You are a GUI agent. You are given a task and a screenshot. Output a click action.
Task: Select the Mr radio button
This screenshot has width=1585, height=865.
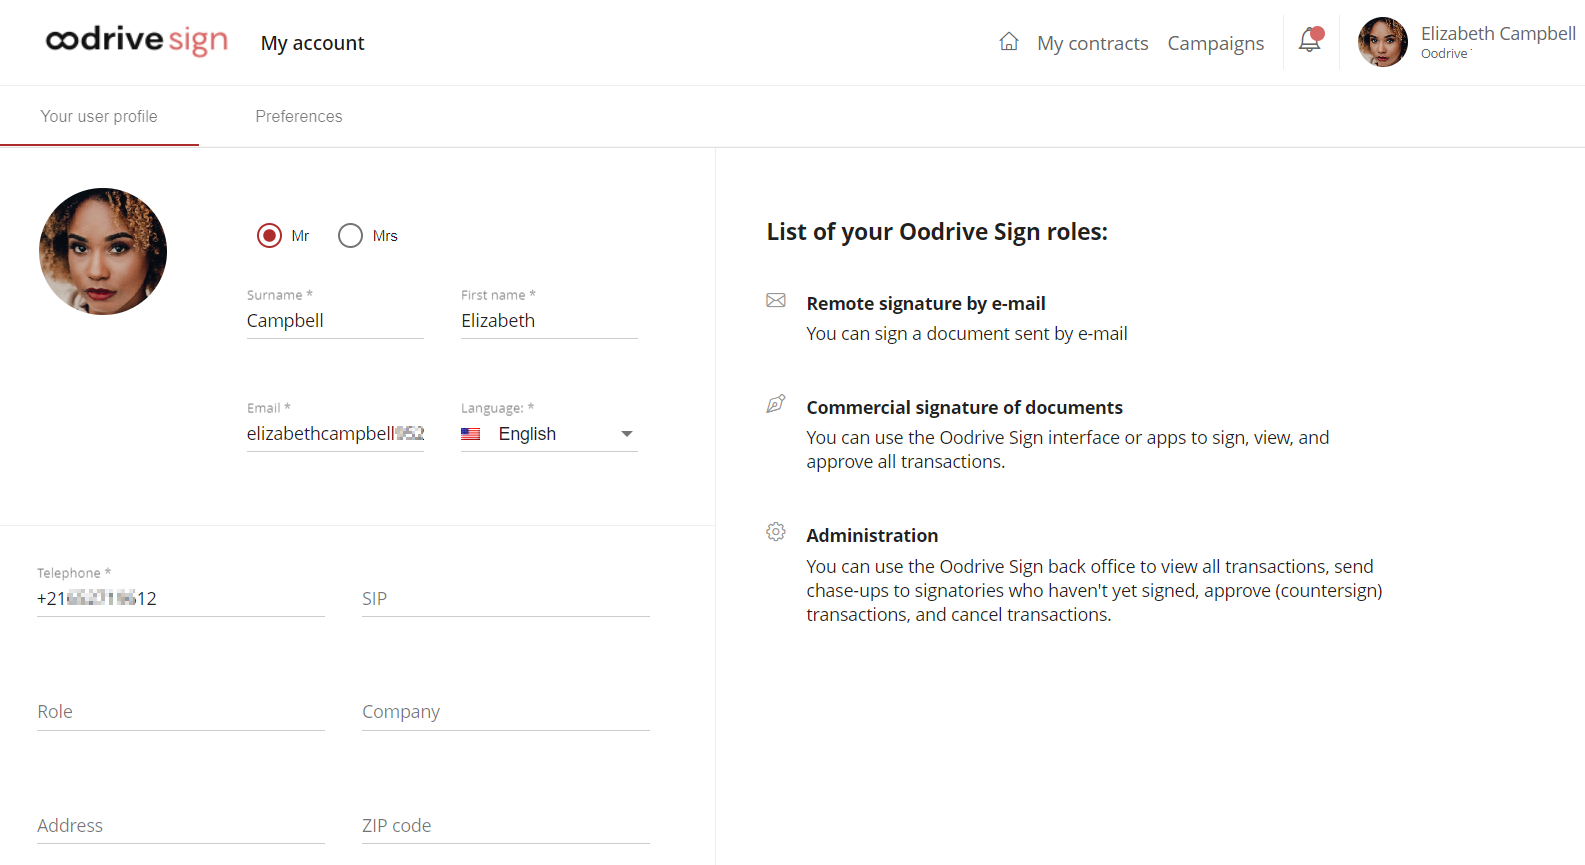269,236
